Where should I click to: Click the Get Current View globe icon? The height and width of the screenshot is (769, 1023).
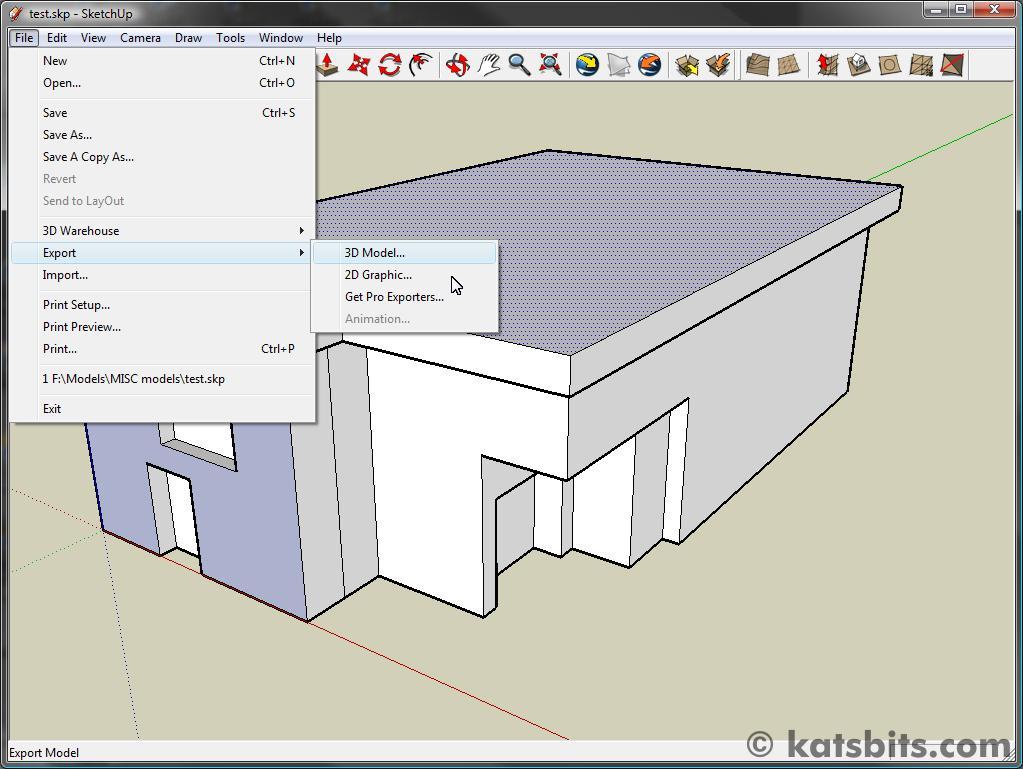click(x=587, y=65)
